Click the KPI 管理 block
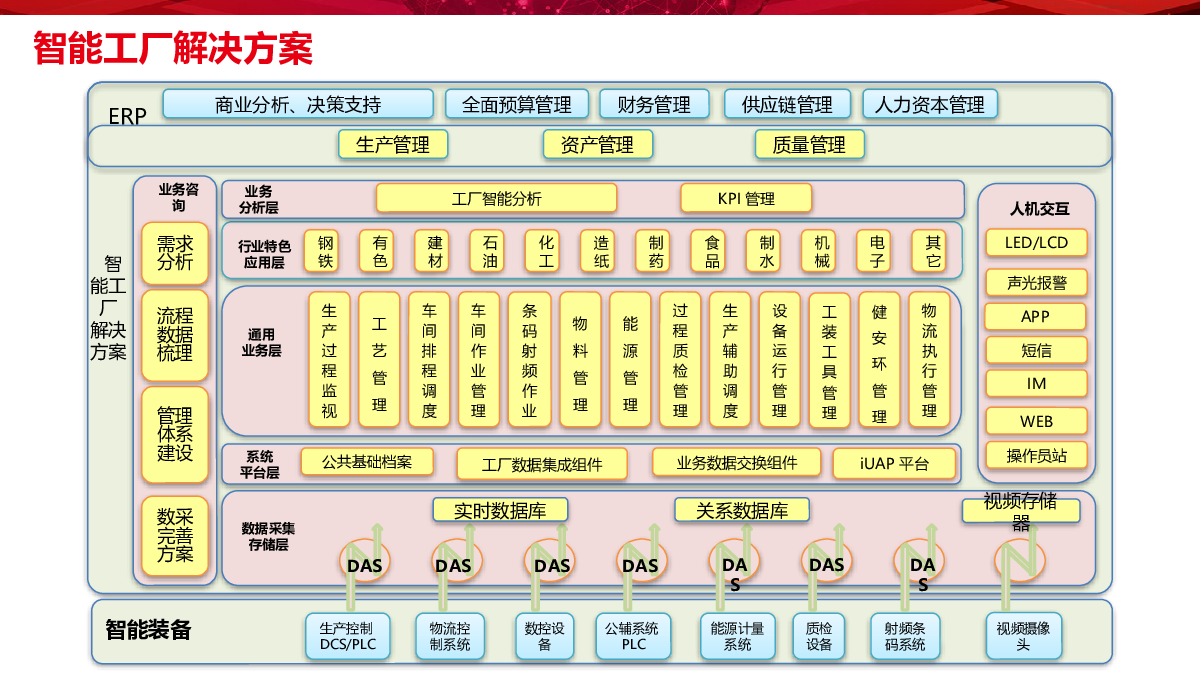The height and width of the screenshot is (675, 1200). 746,198
